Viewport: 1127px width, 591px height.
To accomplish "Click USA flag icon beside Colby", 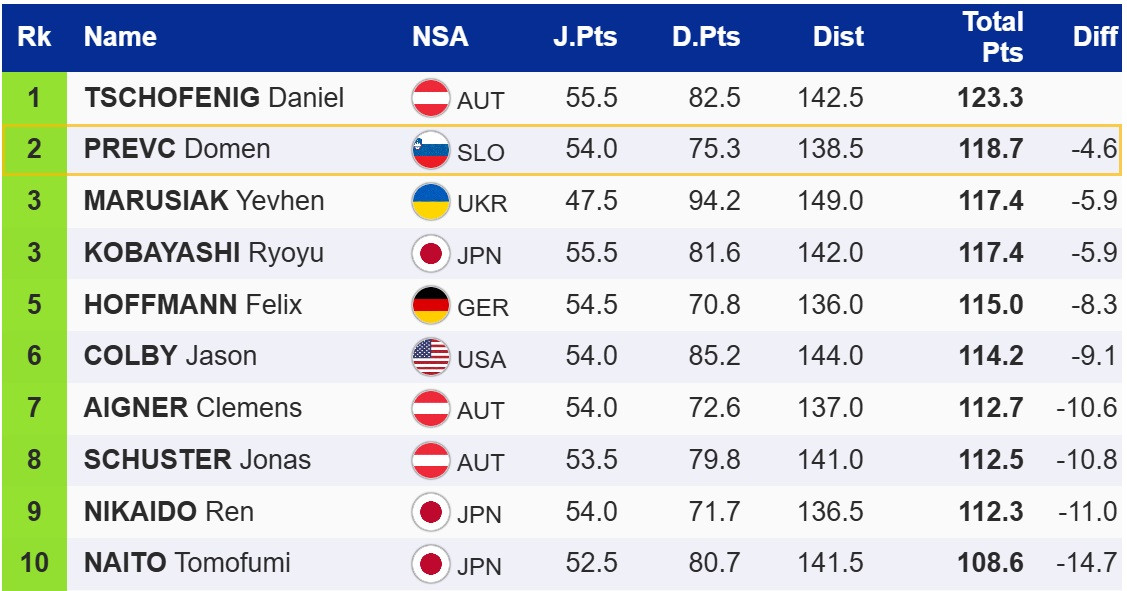I will pos(431,357).
